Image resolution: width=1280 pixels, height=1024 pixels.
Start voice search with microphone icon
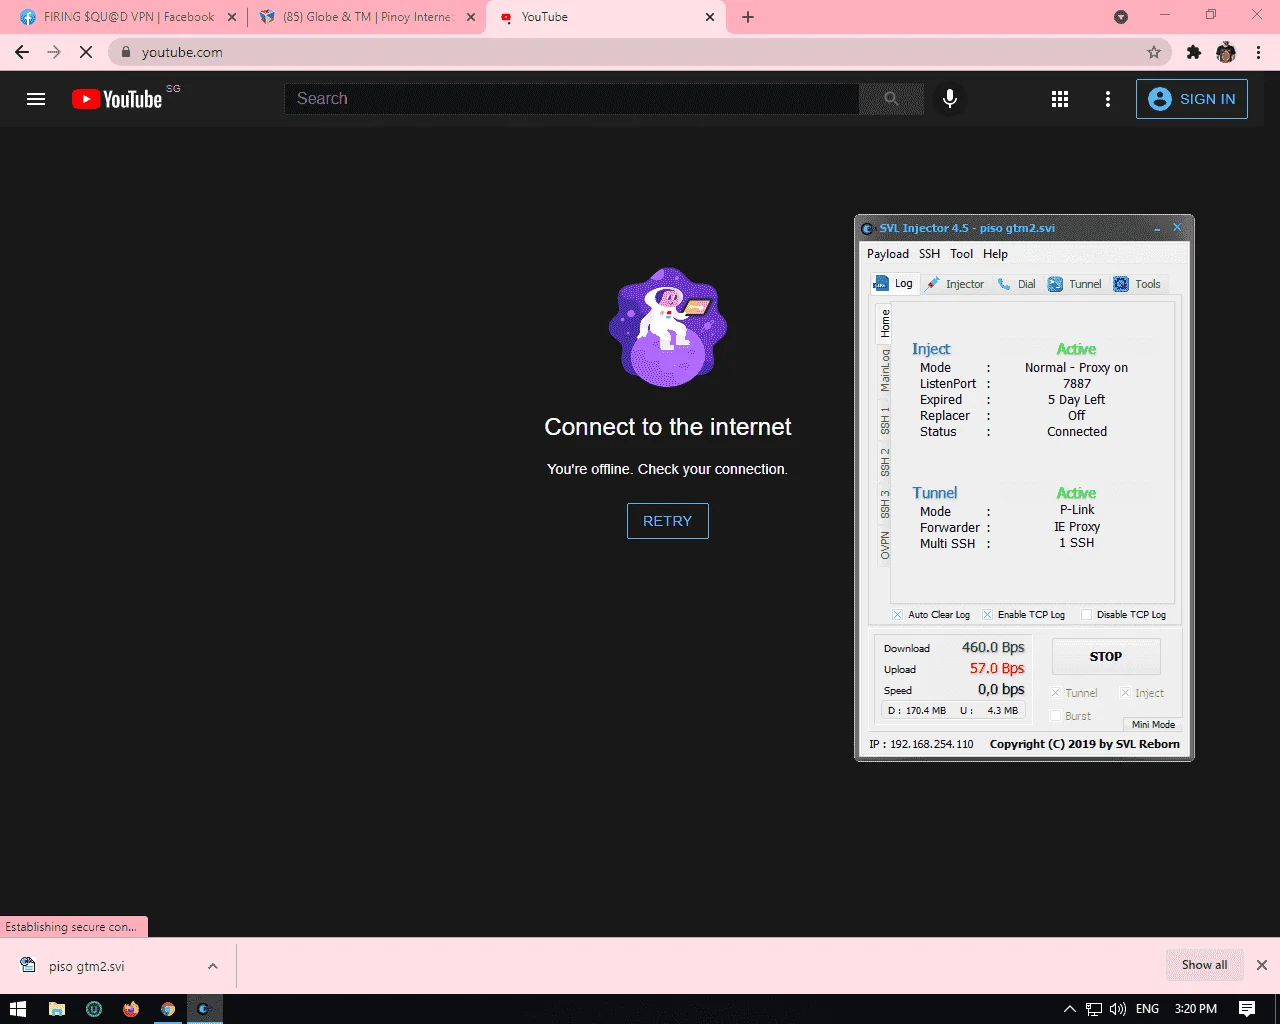pyautogui.click(x=950, y=99)
